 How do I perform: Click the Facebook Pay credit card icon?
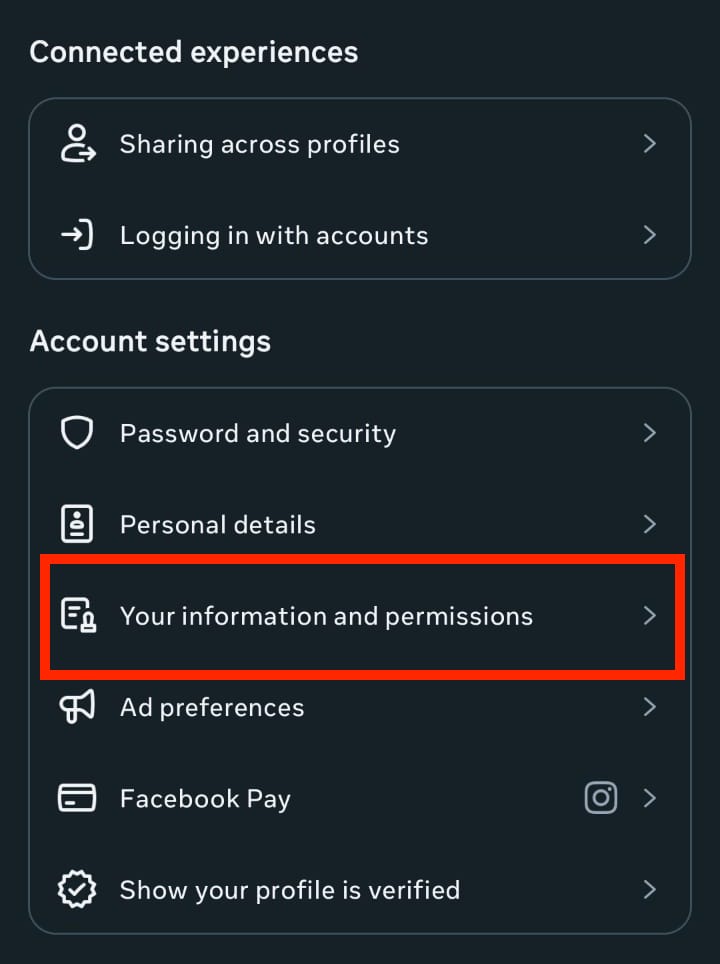[77, 798]
